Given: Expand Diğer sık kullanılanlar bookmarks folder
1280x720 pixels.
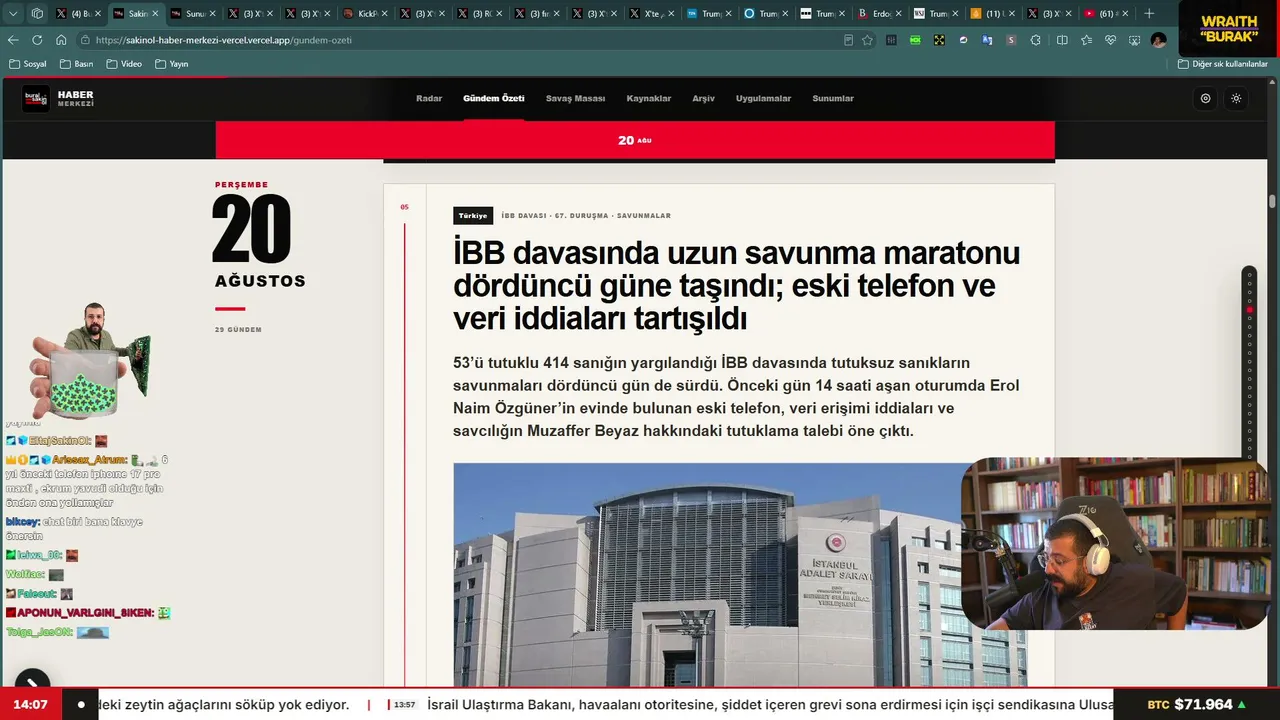Looking at the screenshot, I should (x=1222, y=64).
